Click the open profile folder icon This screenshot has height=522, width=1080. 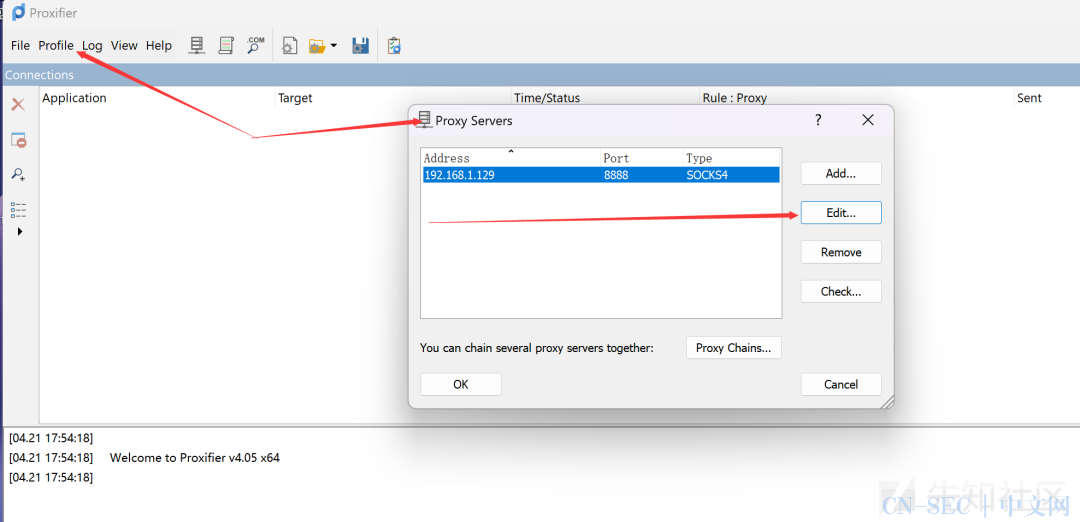pos(317,46)
